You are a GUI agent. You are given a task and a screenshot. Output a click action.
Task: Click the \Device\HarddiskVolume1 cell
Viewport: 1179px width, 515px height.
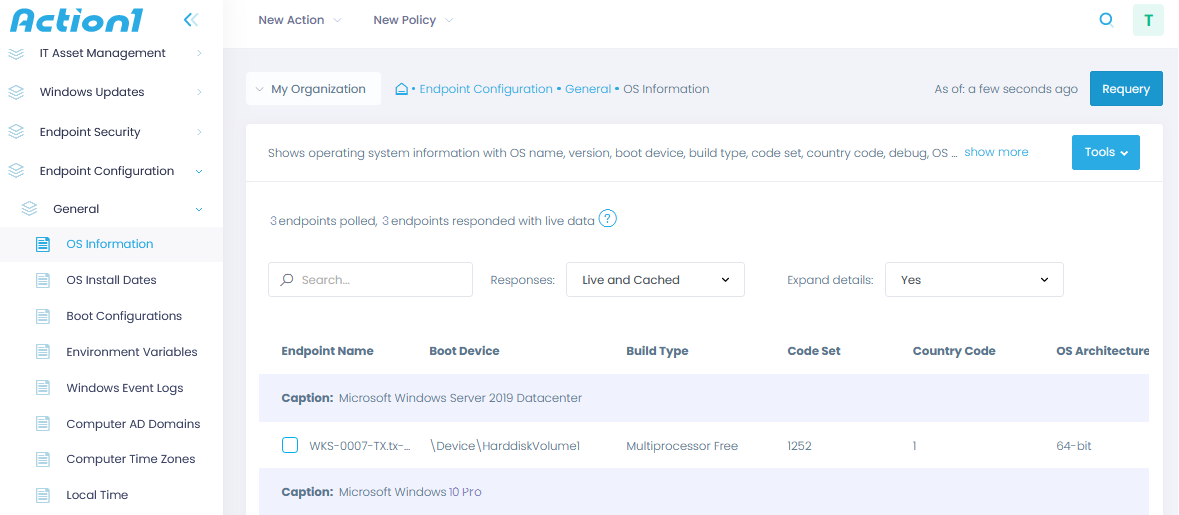[x=505, y=446]
